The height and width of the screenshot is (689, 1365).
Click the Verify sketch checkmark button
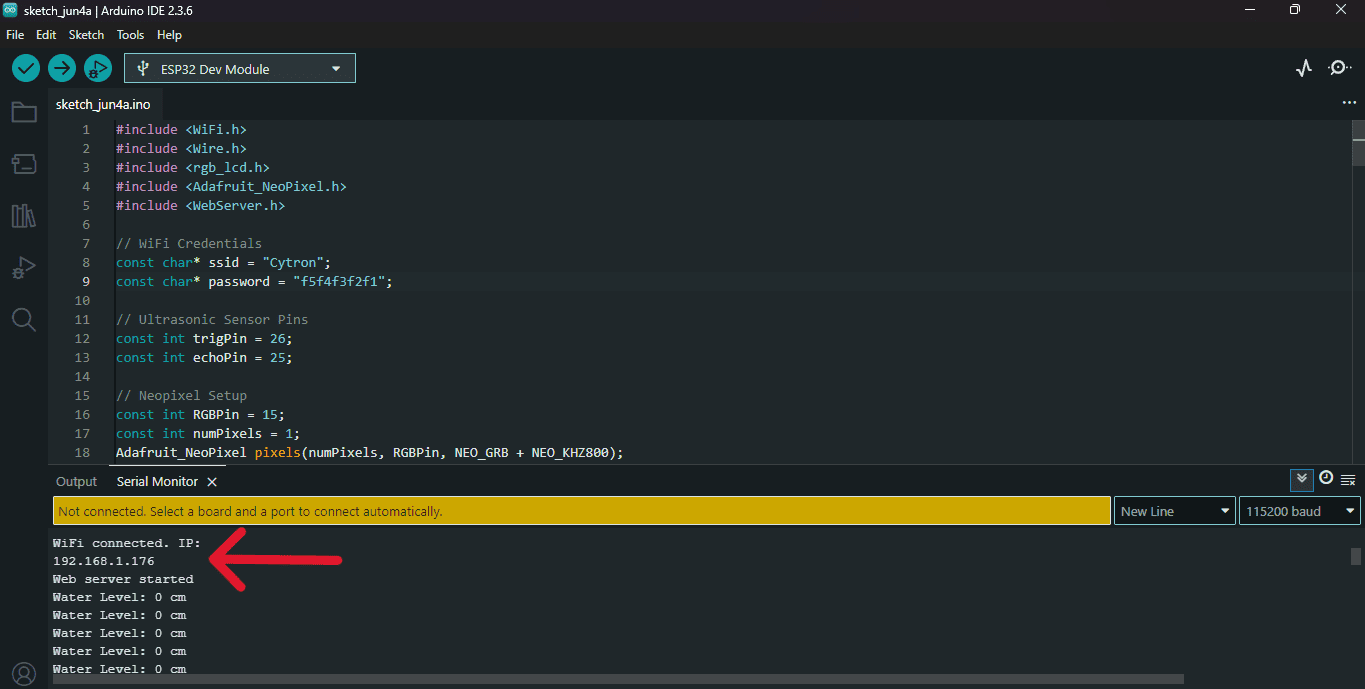[x=26, y=69]
